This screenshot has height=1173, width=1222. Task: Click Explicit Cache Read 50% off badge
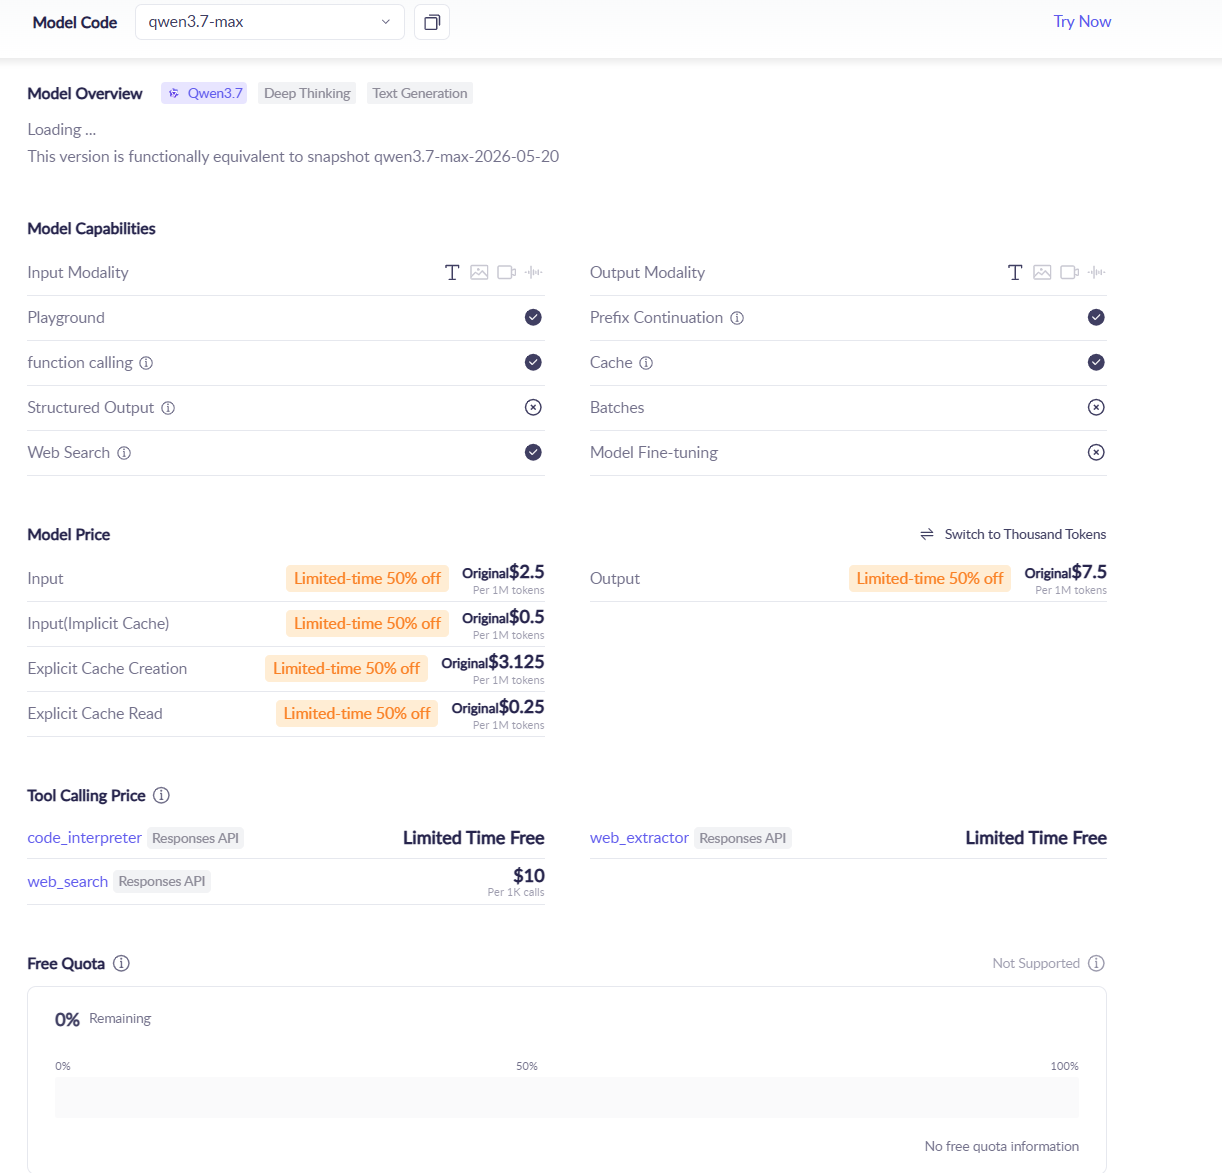(x=357, y=713)
